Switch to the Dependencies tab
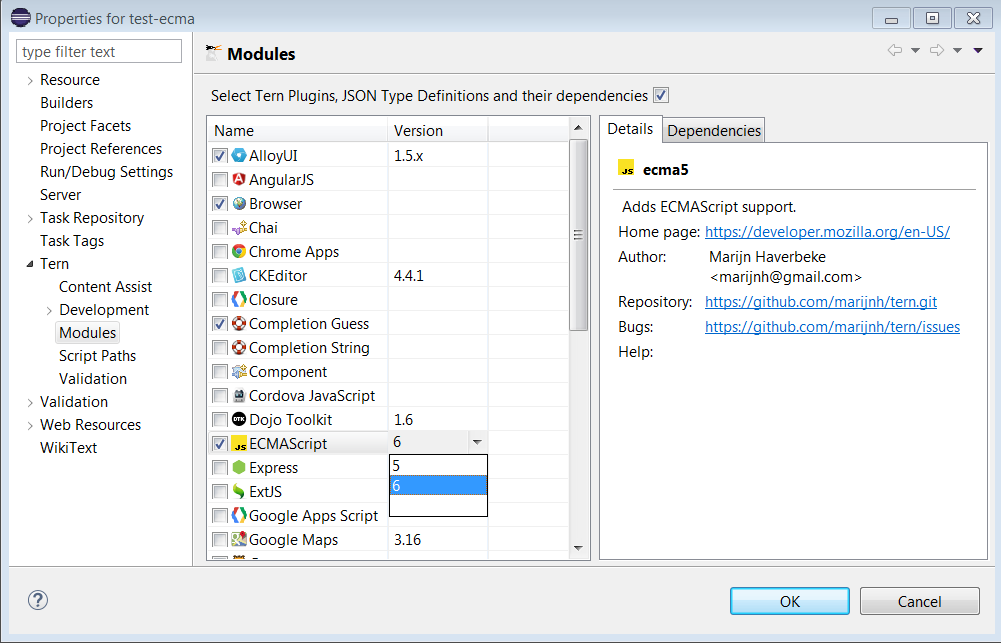The image size is (1001, 643). point(713,129)
